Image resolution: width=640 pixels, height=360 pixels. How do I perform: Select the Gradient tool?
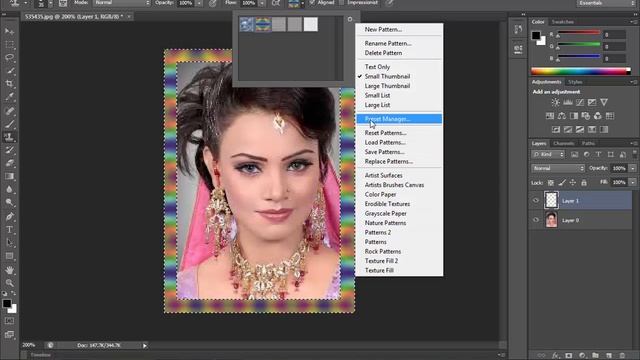coord(9,176)
